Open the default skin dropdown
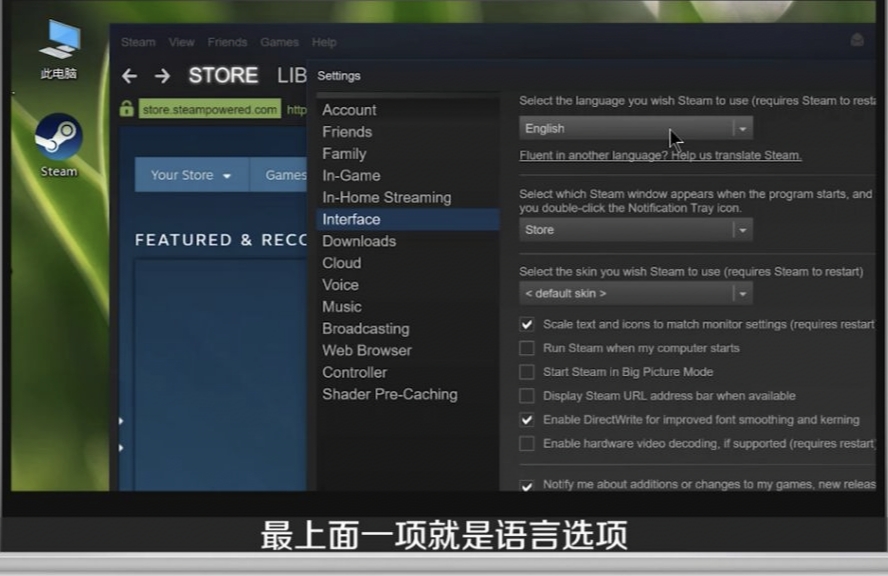The width and height of the screenshot is (888, 576). pyautogui.click(x=635, y=293)
